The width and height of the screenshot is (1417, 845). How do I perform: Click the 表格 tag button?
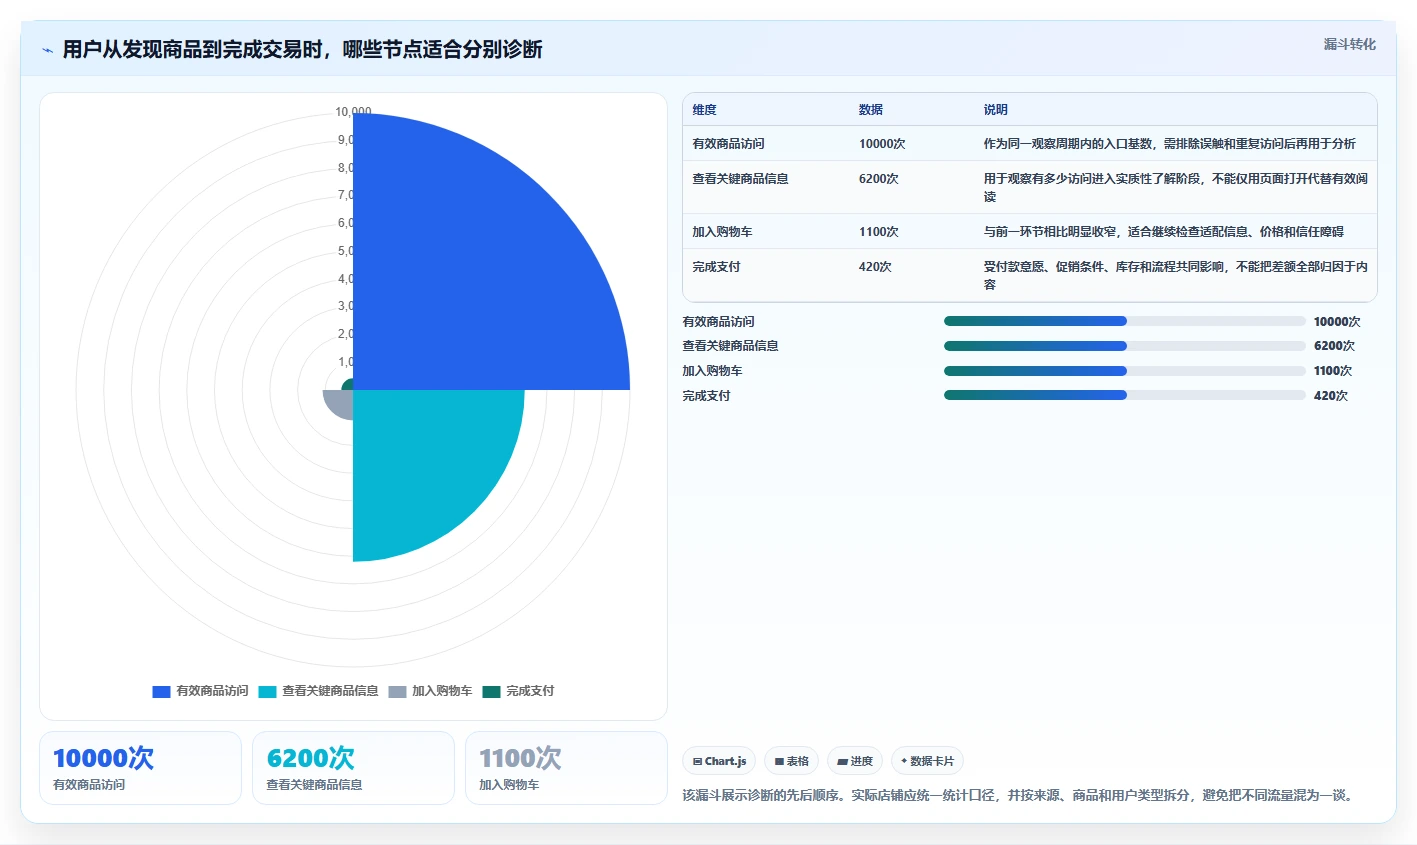click(x=791, y=761)
